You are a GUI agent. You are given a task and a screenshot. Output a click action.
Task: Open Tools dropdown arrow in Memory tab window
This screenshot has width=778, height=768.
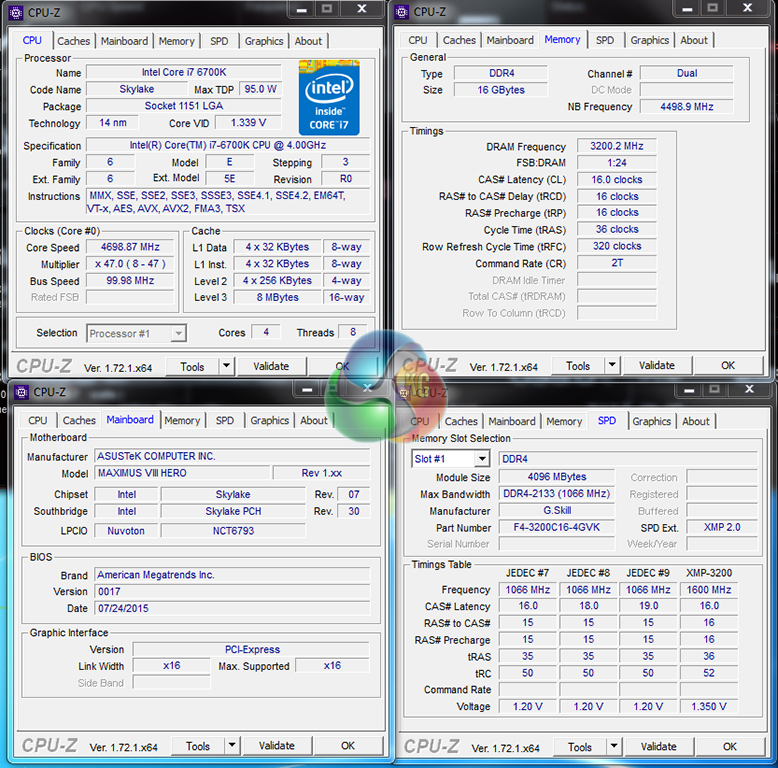612,365
